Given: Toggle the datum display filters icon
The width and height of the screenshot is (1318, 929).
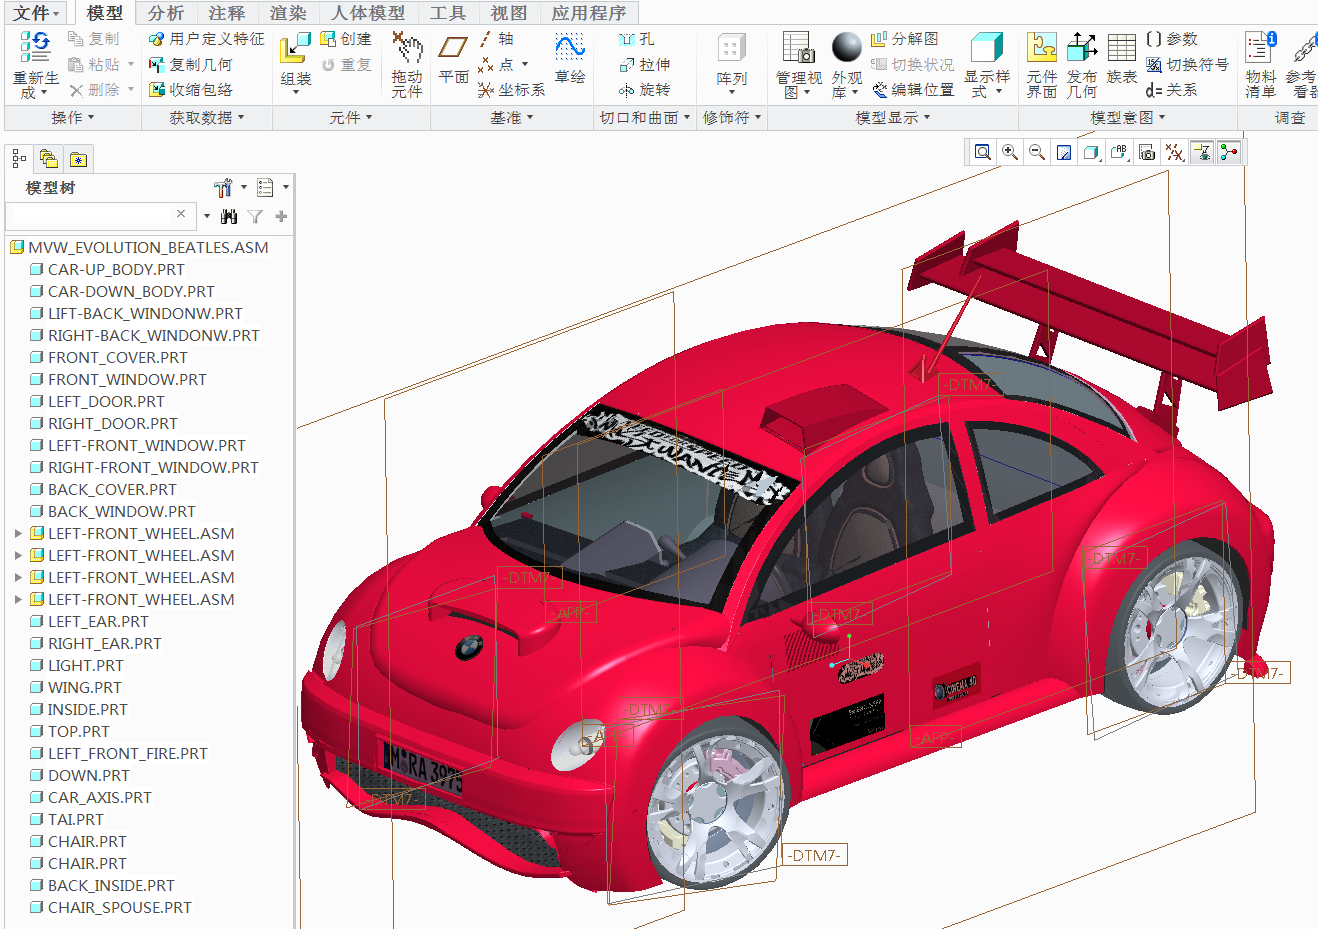Looking at the screenshot, I should click(1174, 152).
